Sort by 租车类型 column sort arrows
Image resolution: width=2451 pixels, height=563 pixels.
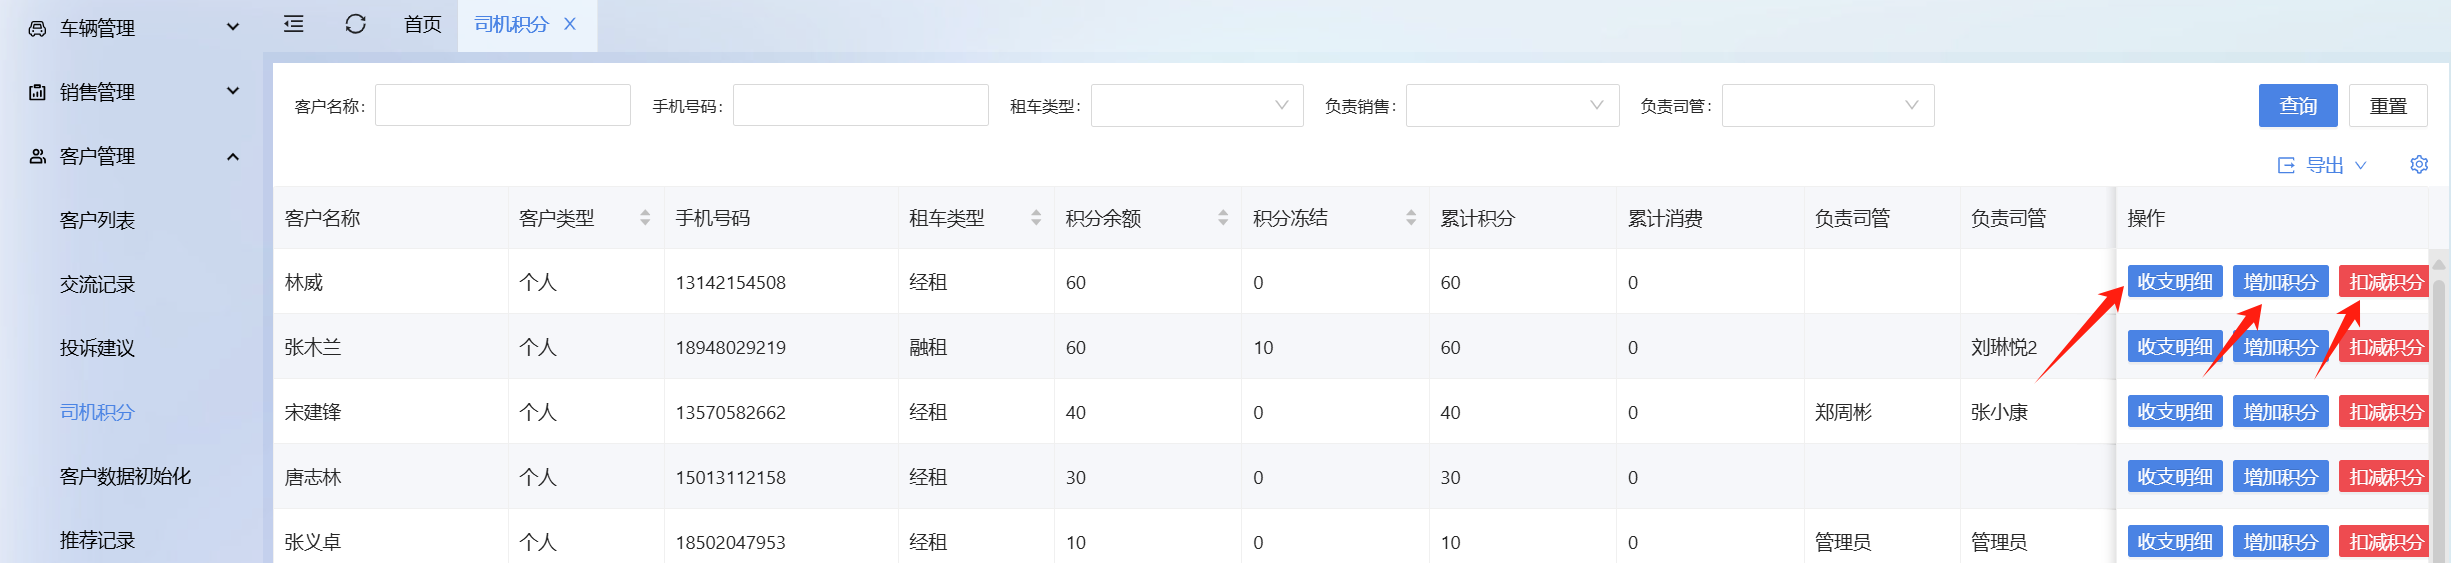pos(1036,218)
